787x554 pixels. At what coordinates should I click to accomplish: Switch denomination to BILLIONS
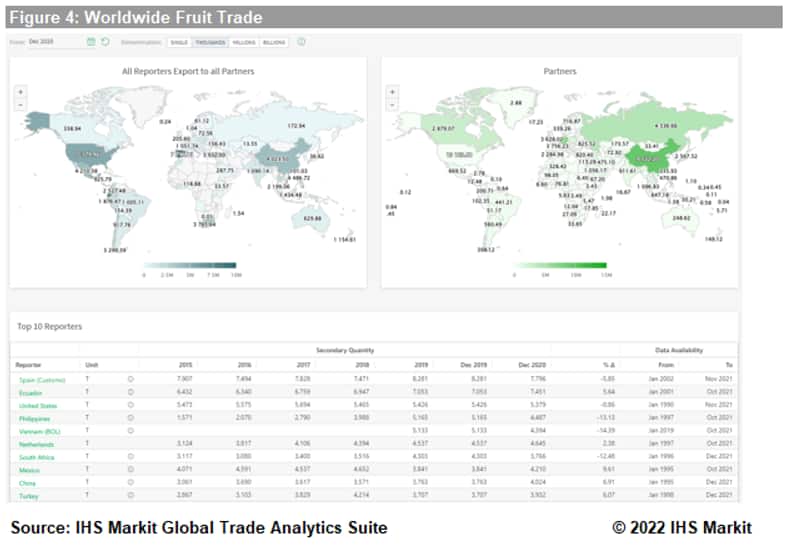click(274, 42)
